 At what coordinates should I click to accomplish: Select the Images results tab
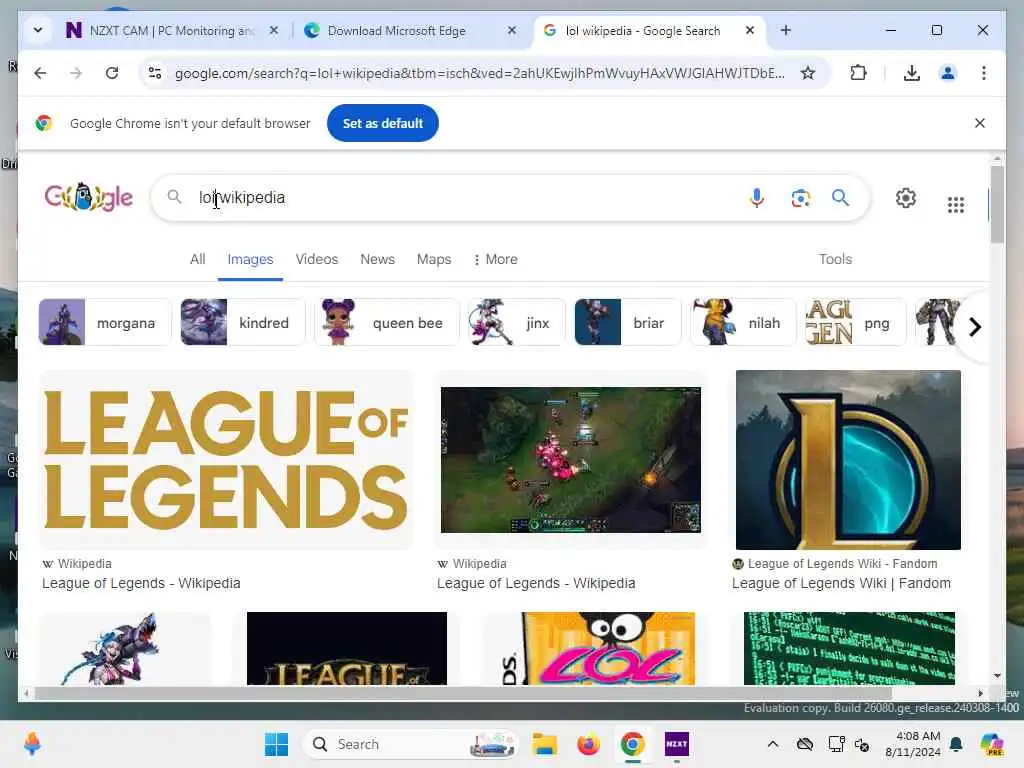(250, 259)
